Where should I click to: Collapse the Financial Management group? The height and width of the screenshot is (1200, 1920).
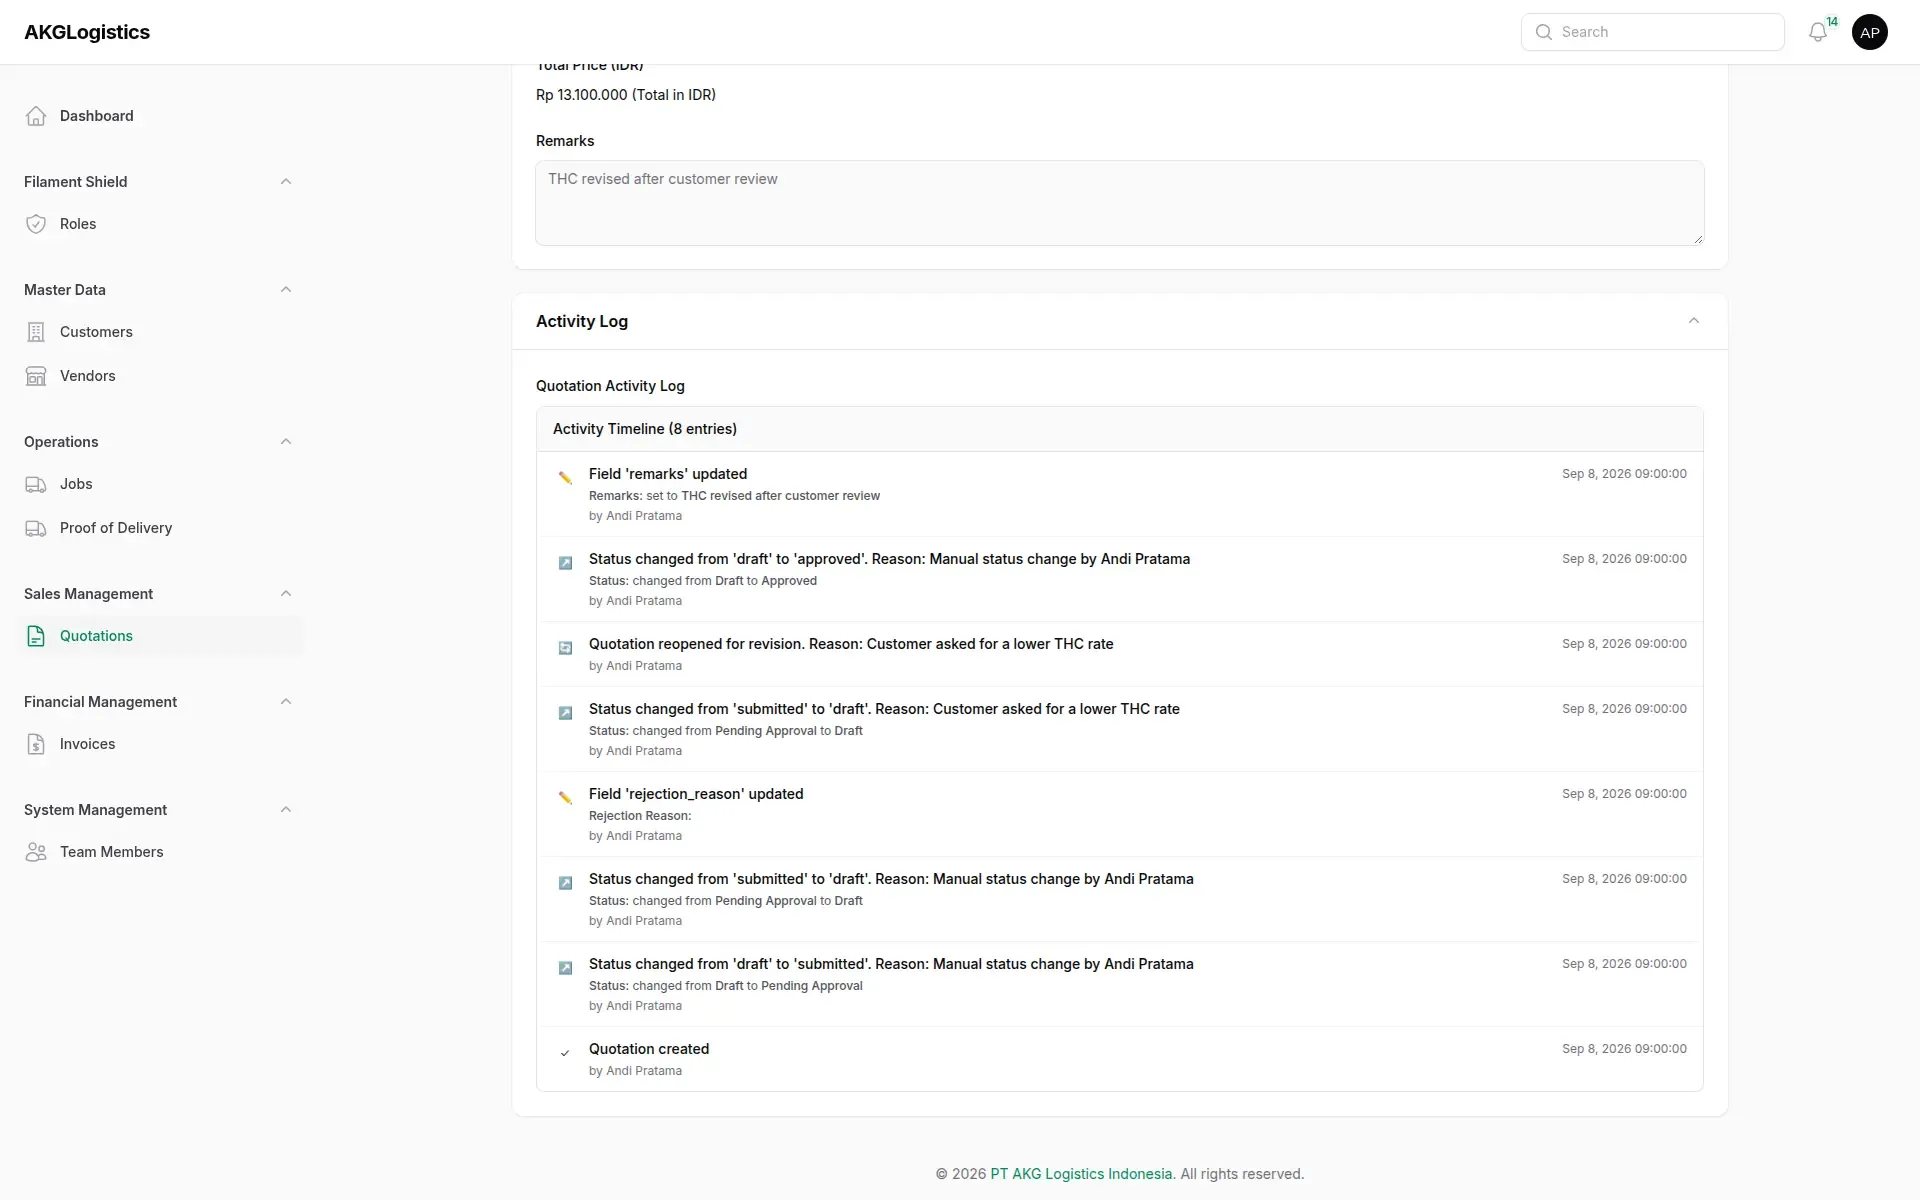click(286, 702)
